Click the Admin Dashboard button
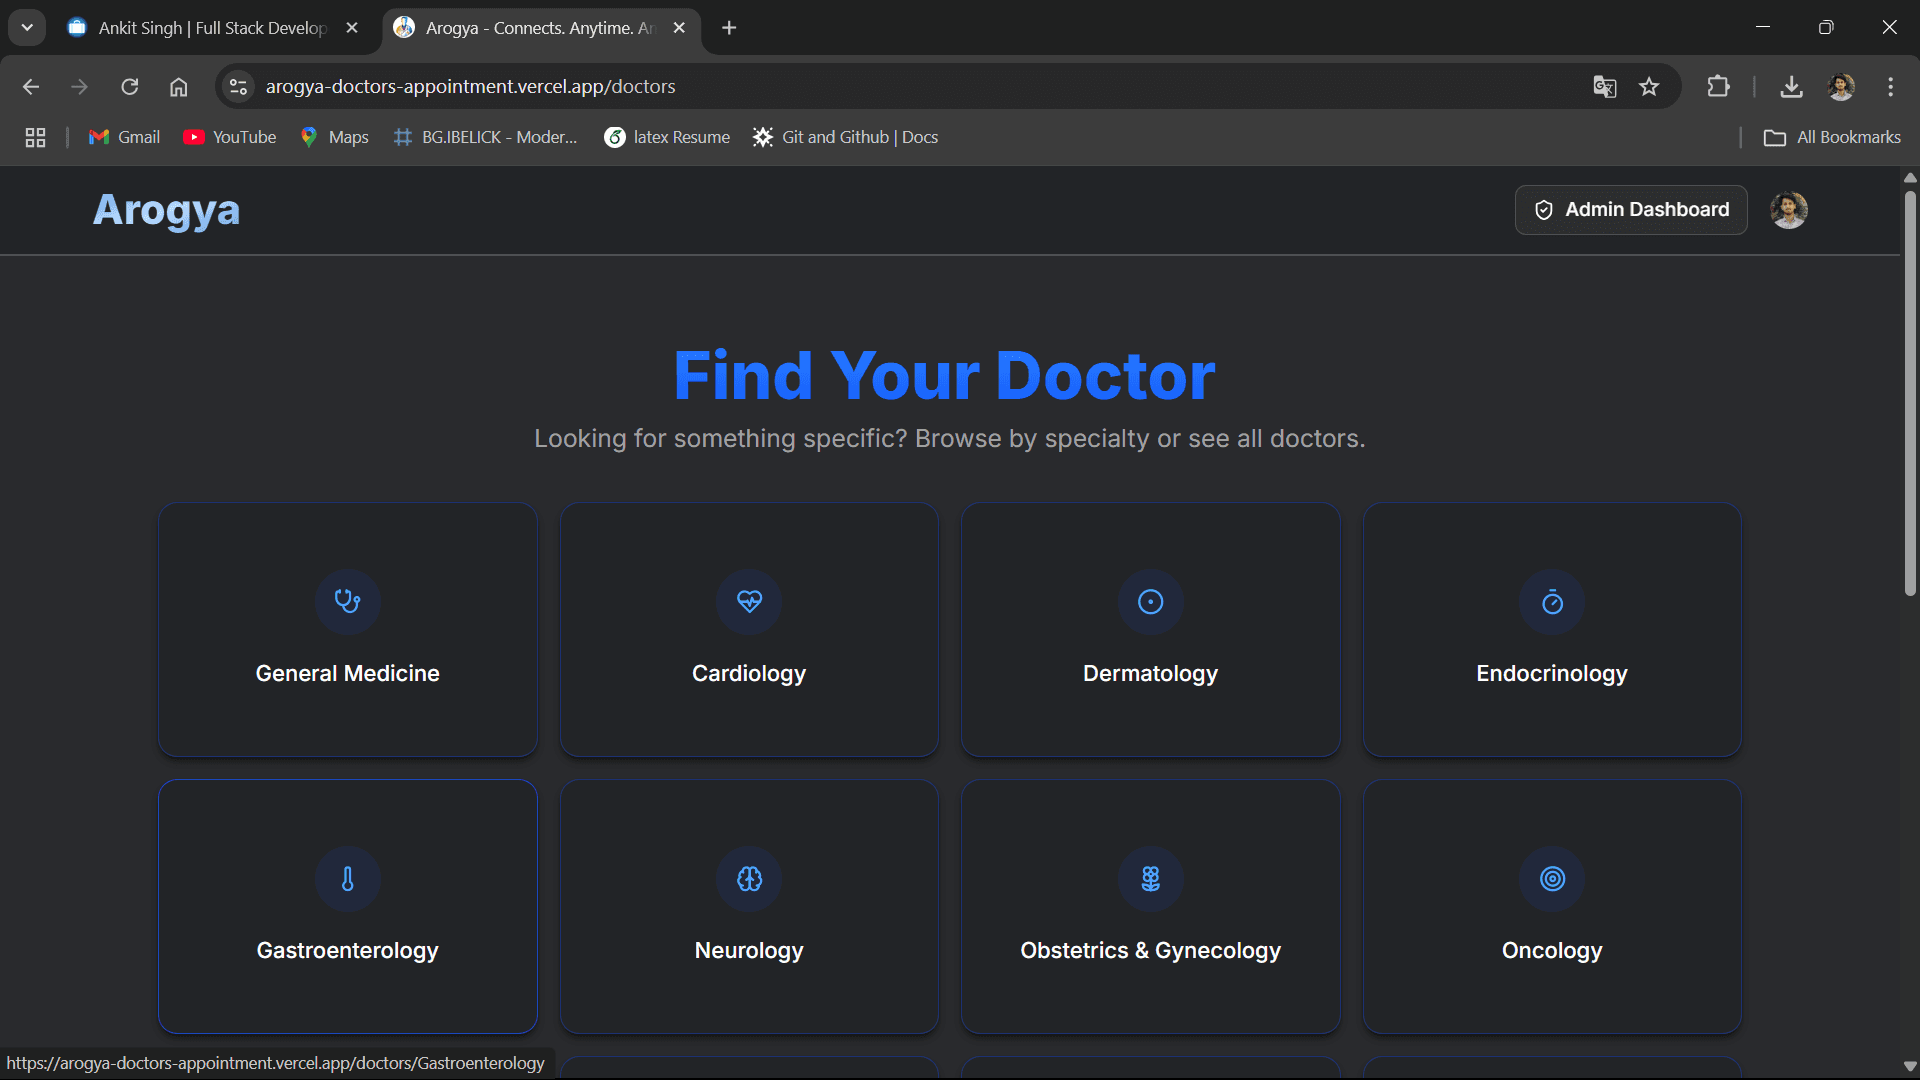The height and width of the screenshot is (1080, 1920). (1631, 210)
